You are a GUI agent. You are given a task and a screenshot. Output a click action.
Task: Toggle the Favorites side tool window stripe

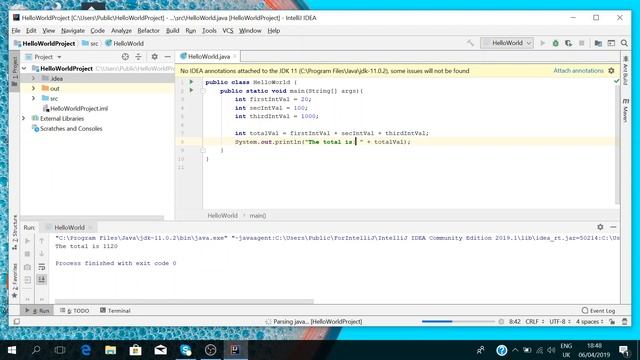click(15, 281)
